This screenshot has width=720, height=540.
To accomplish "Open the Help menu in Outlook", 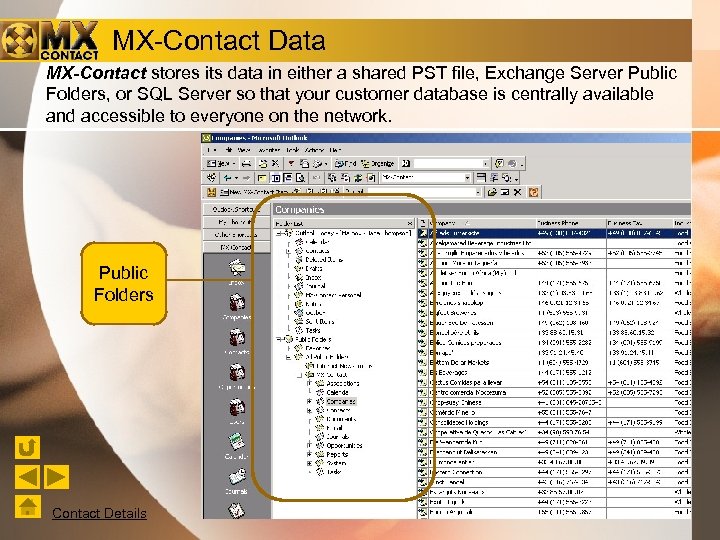I will point(335,150).
